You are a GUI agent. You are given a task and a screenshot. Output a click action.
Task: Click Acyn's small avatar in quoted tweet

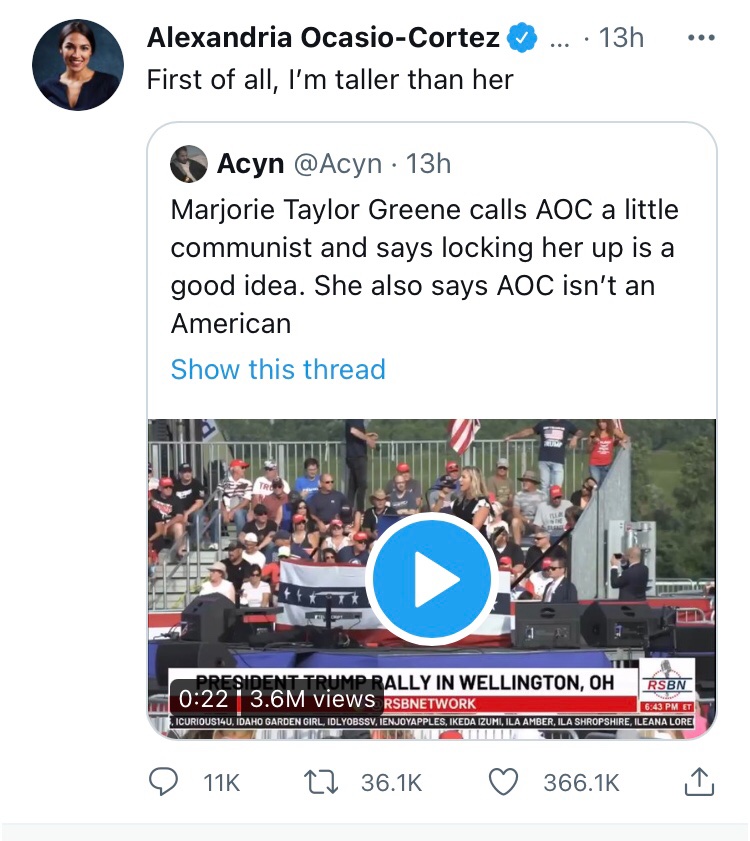tap(188, 163)
